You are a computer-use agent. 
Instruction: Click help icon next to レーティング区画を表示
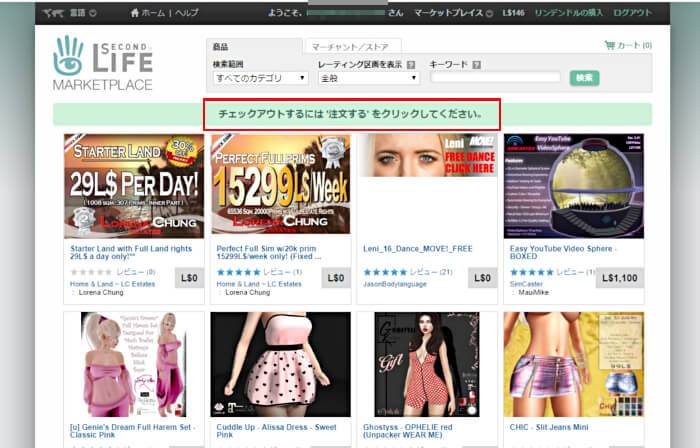[411, 65]
